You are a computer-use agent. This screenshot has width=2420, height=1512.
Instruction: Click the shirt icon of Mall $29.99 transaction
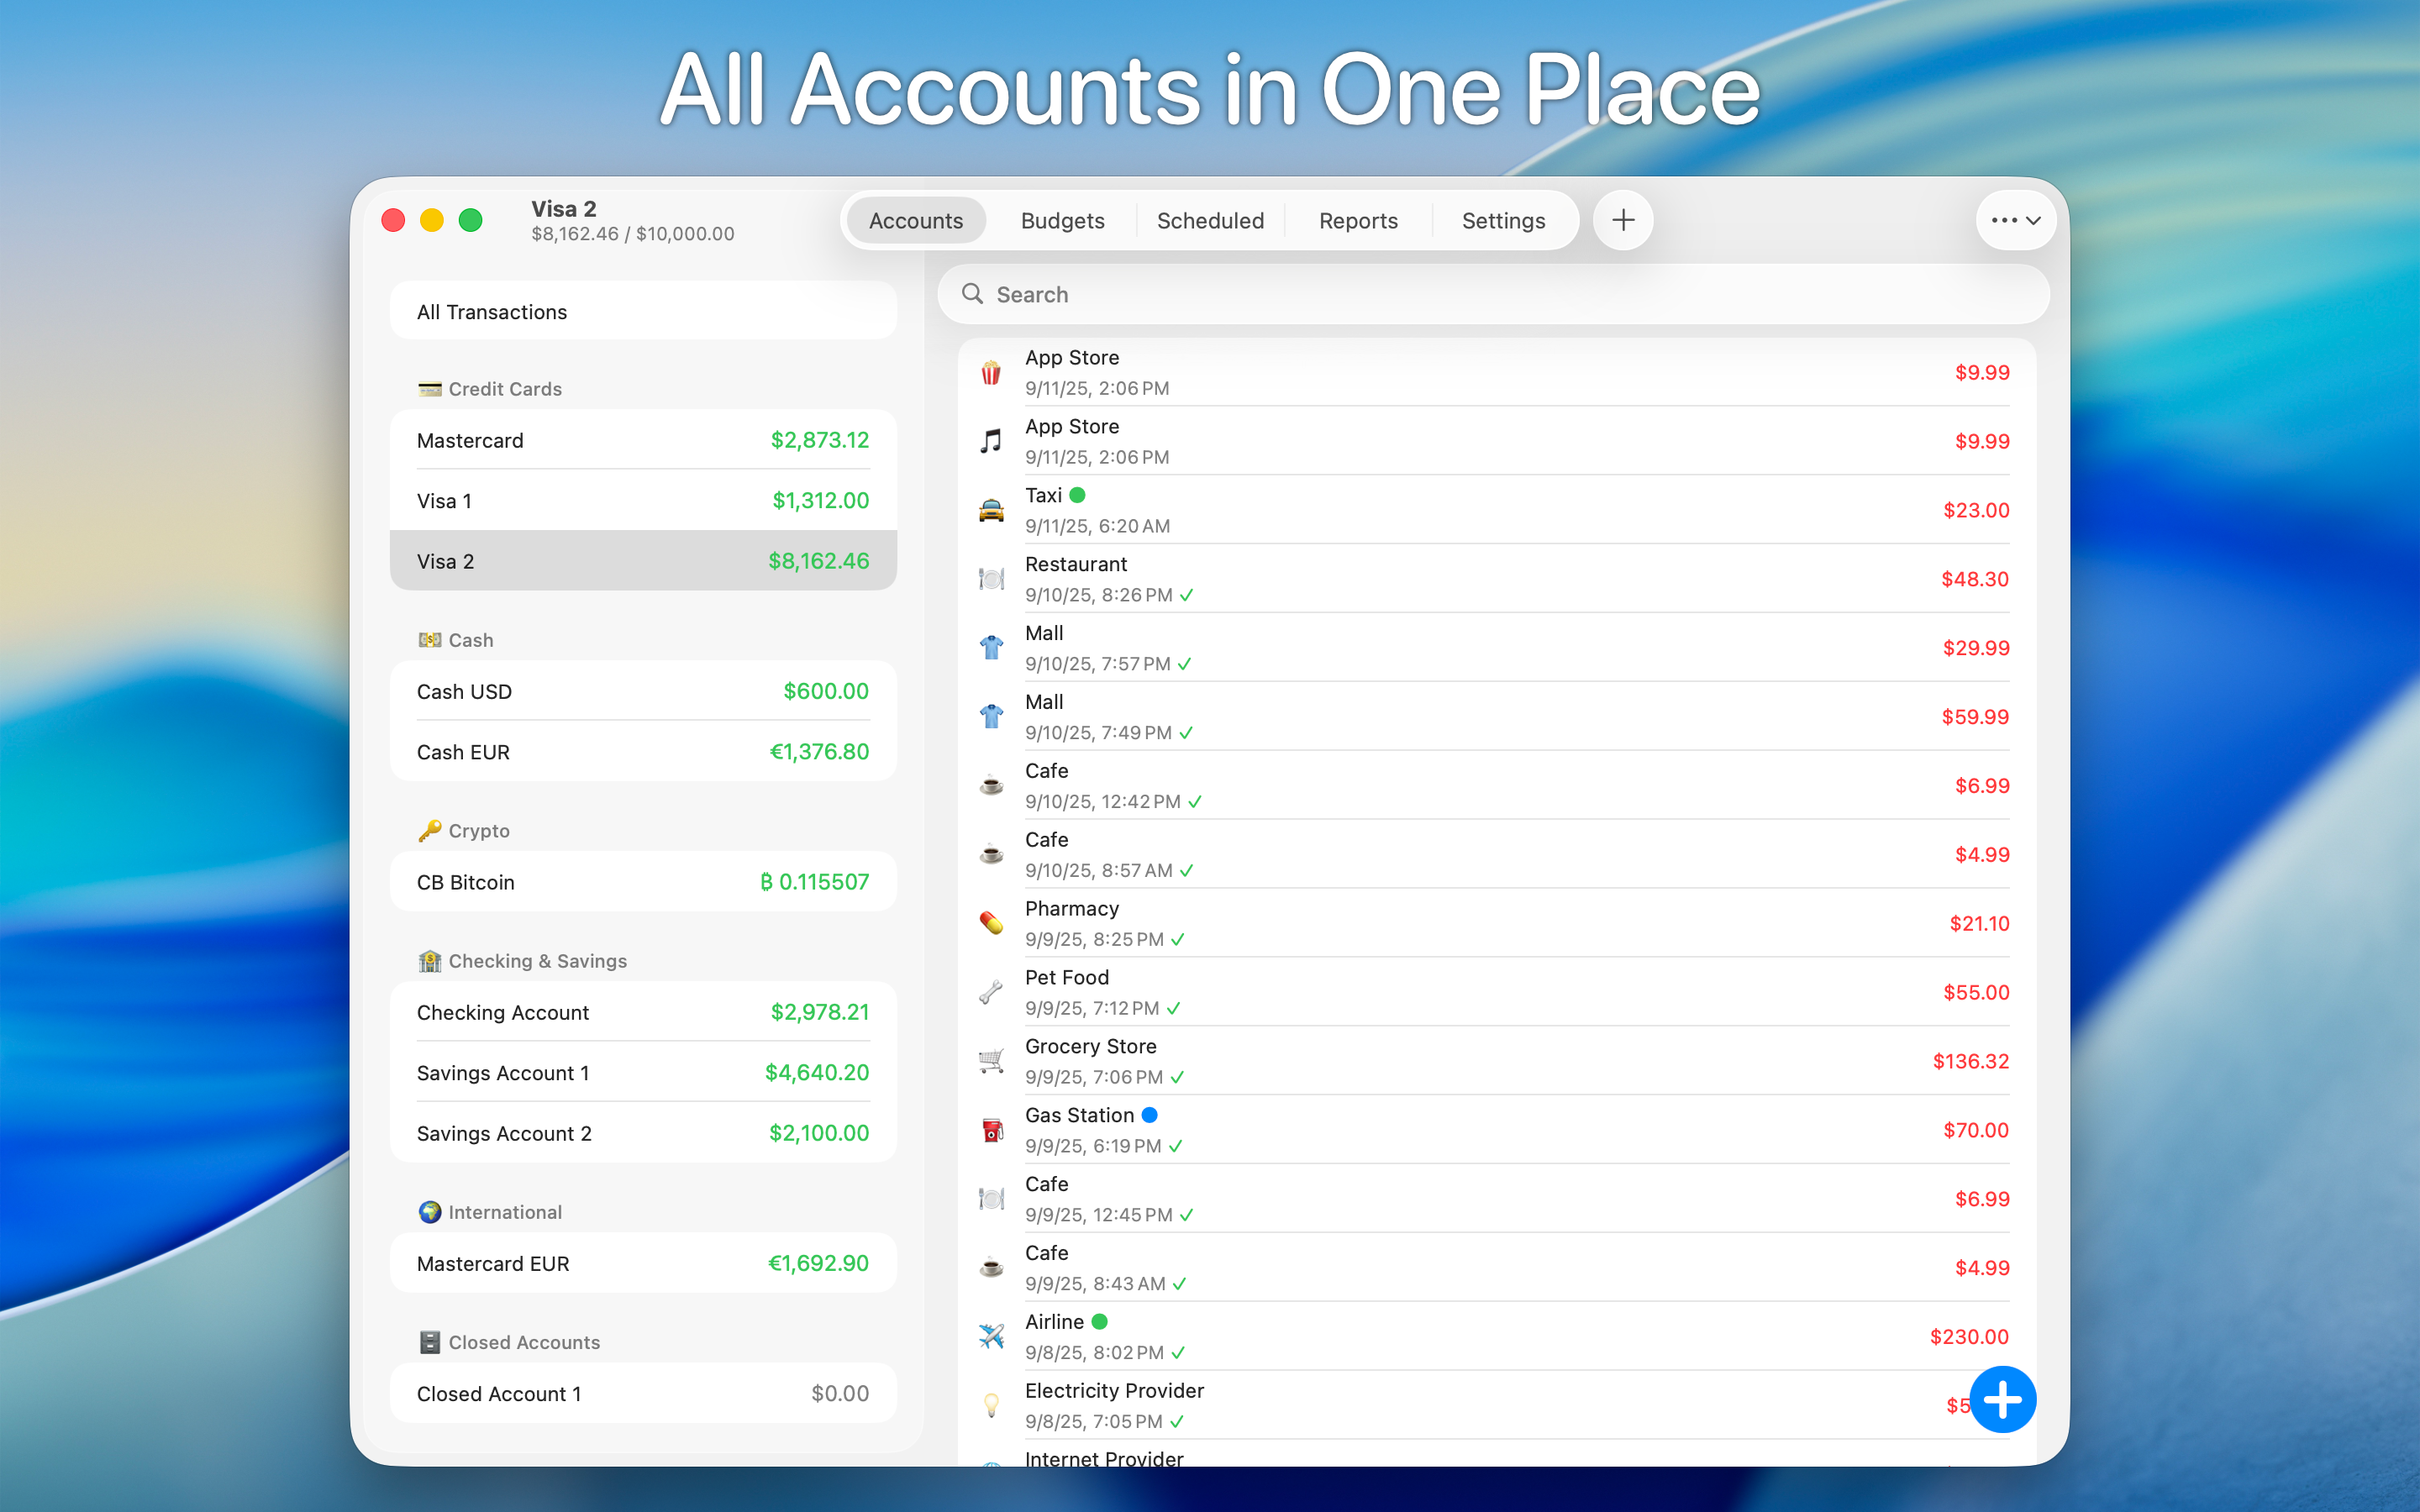991,648
